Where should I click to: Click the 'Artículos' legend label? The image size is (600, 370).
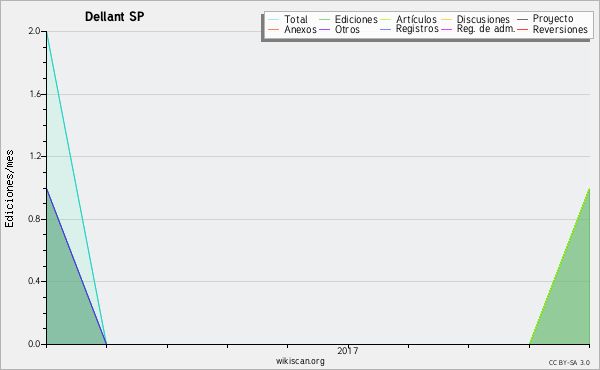[x=416, y=19]
